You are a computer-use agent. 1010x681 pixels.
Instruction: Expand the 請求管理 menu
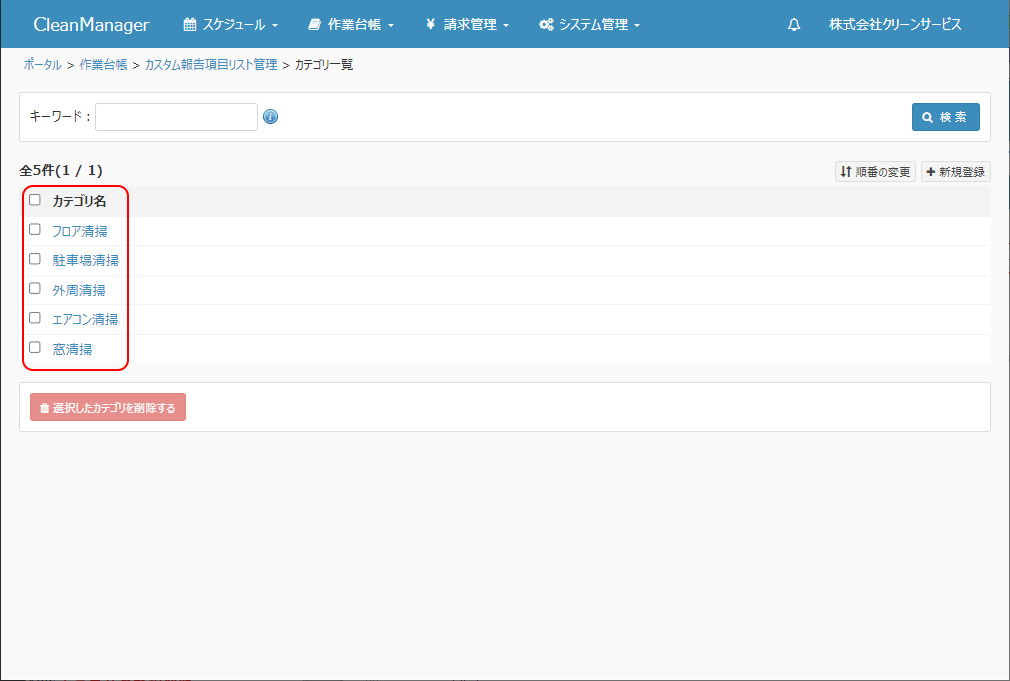point(467,25)
